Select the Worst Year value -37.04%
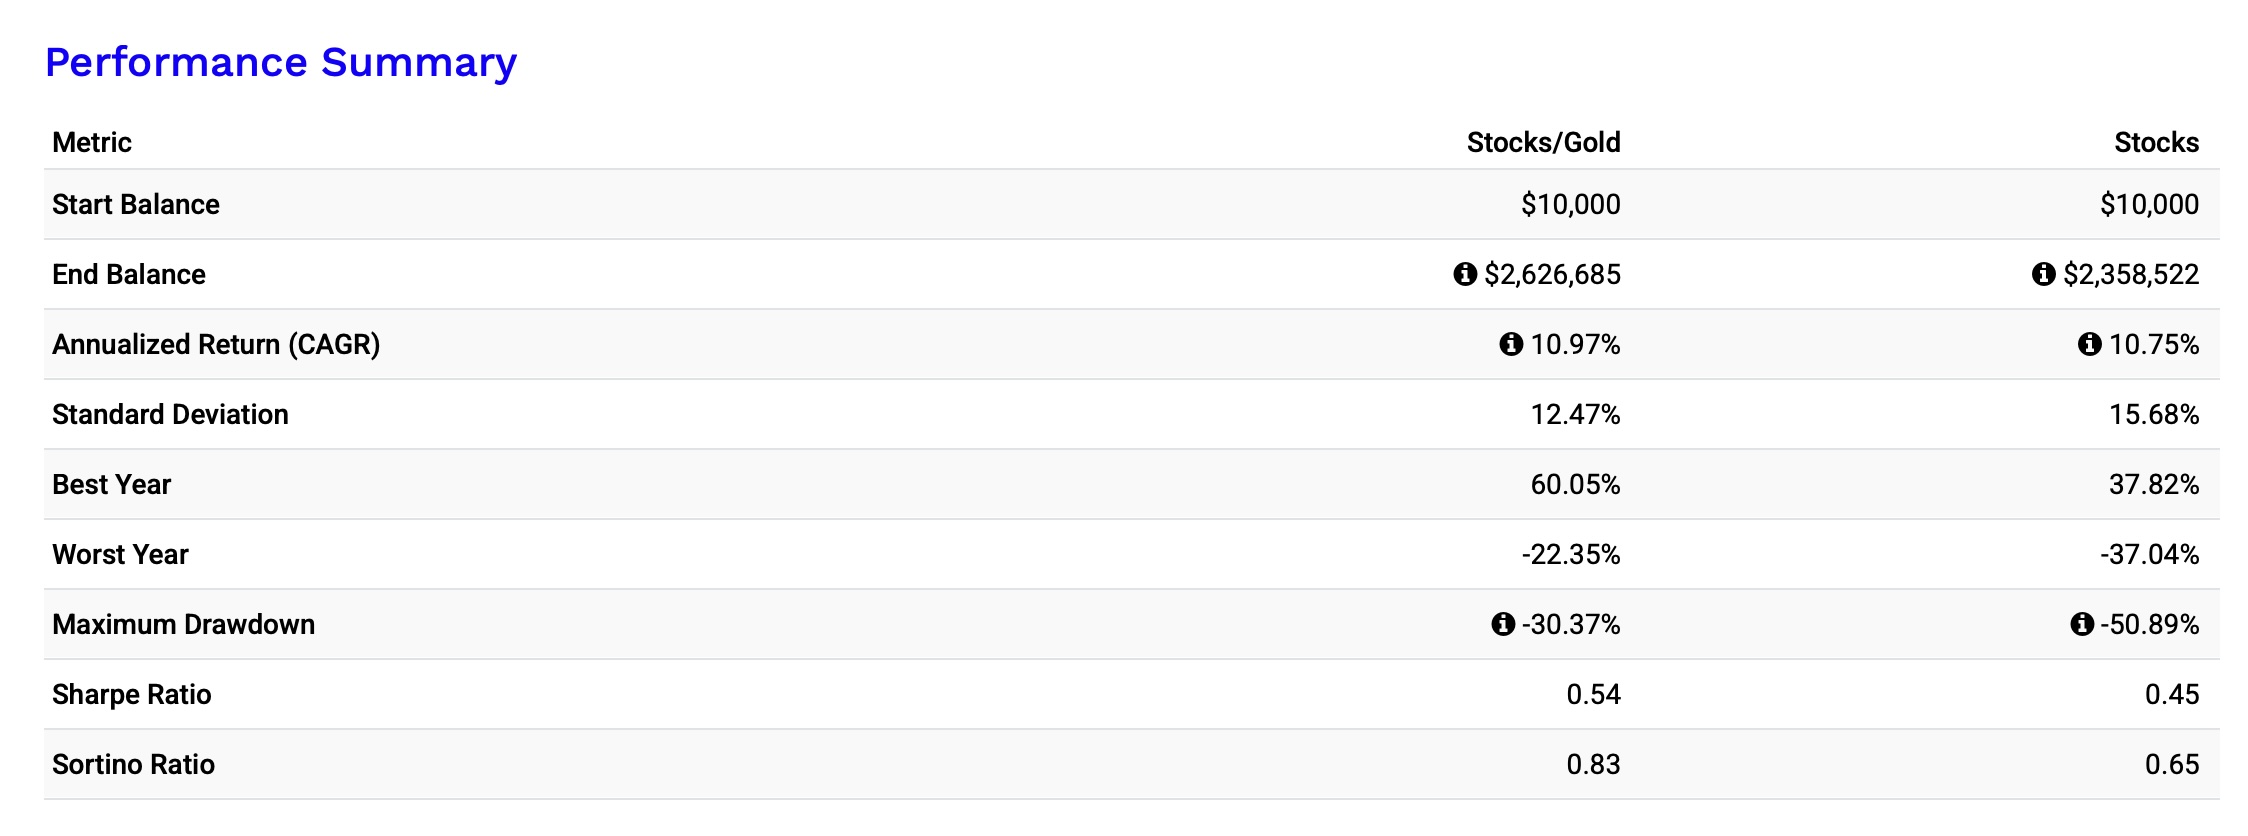Viewport: 2248px width, 836px height. click(x=2149, y=554)
